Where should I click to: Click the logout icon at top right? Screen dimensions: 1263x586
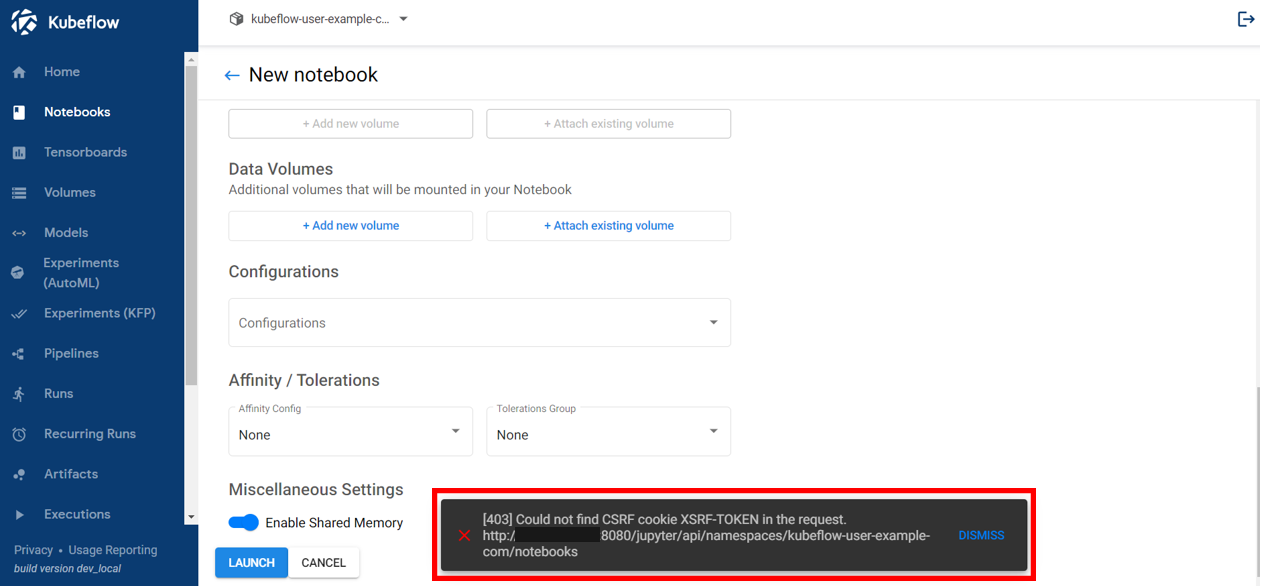[1245, 19]
